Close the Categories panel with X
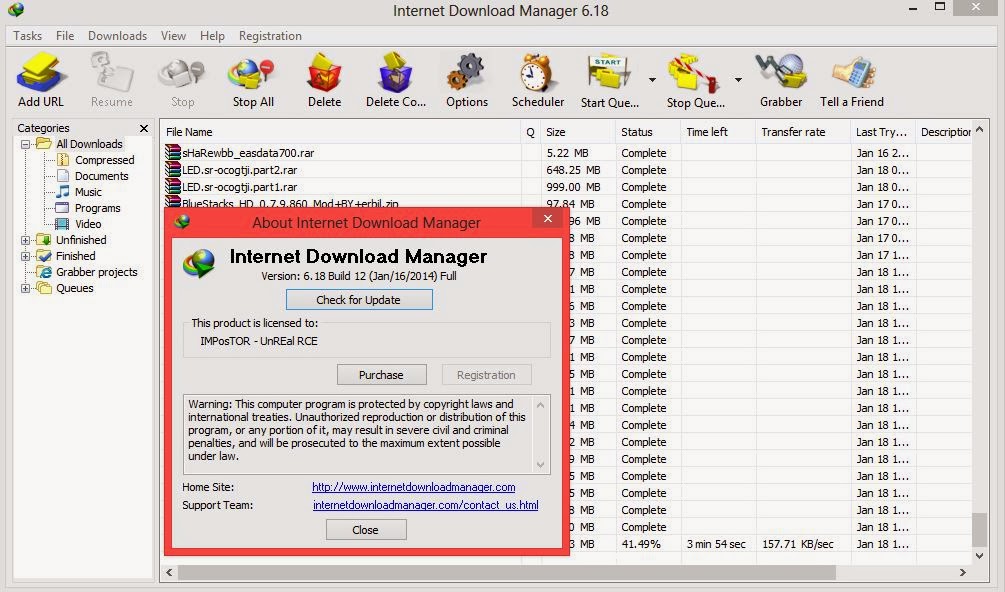This screenshot has height=592, width=1005. [144, 128]
